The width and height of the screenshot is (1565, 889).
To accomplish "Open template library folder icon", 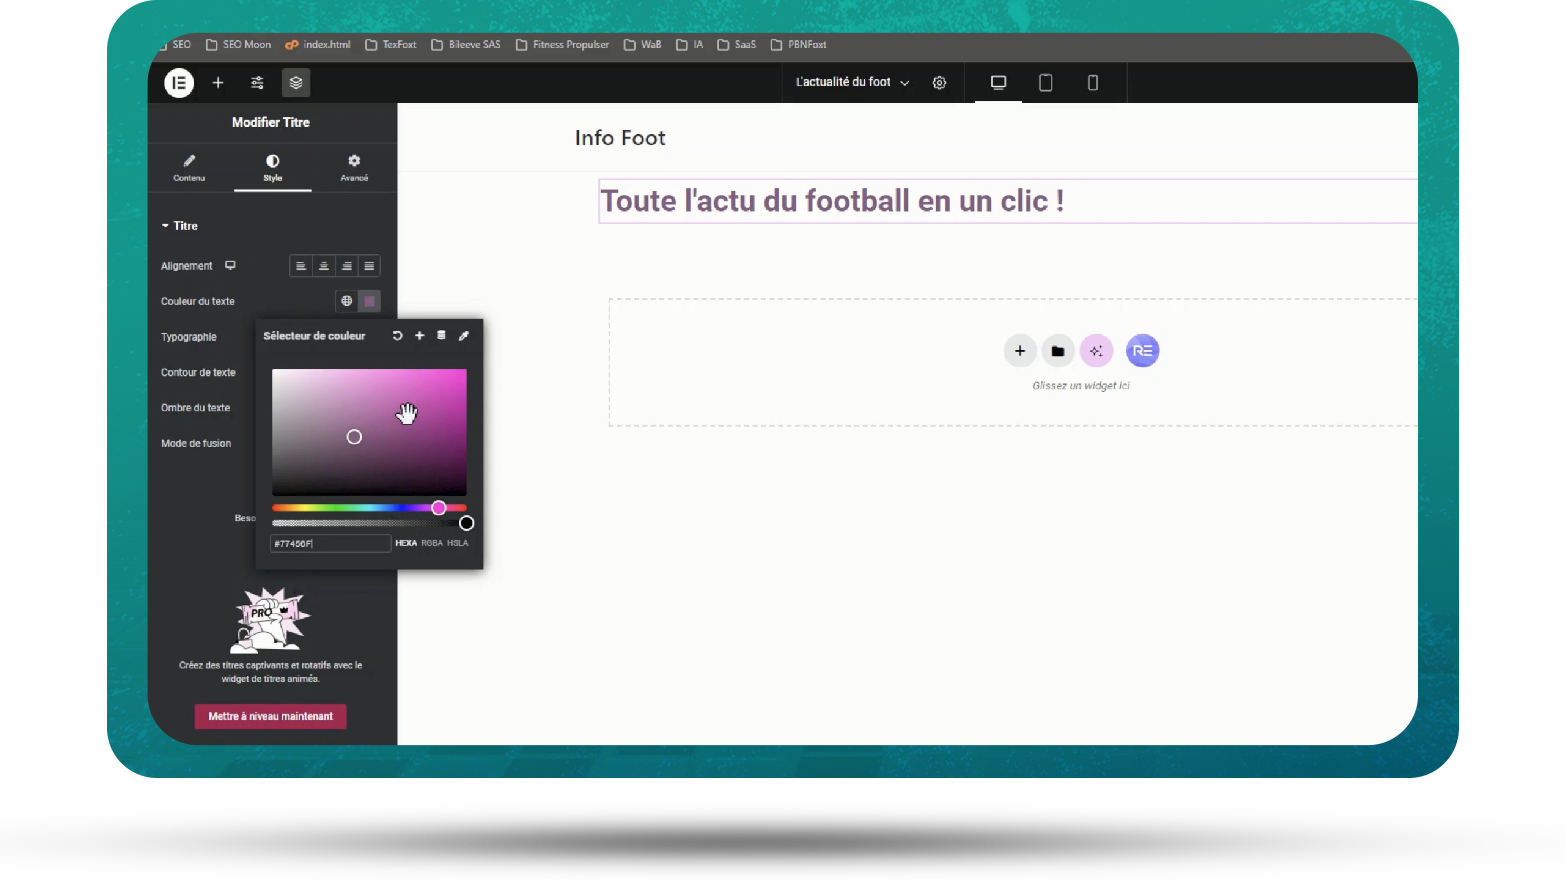I will pyautogui.click(x=1058, y=351).
